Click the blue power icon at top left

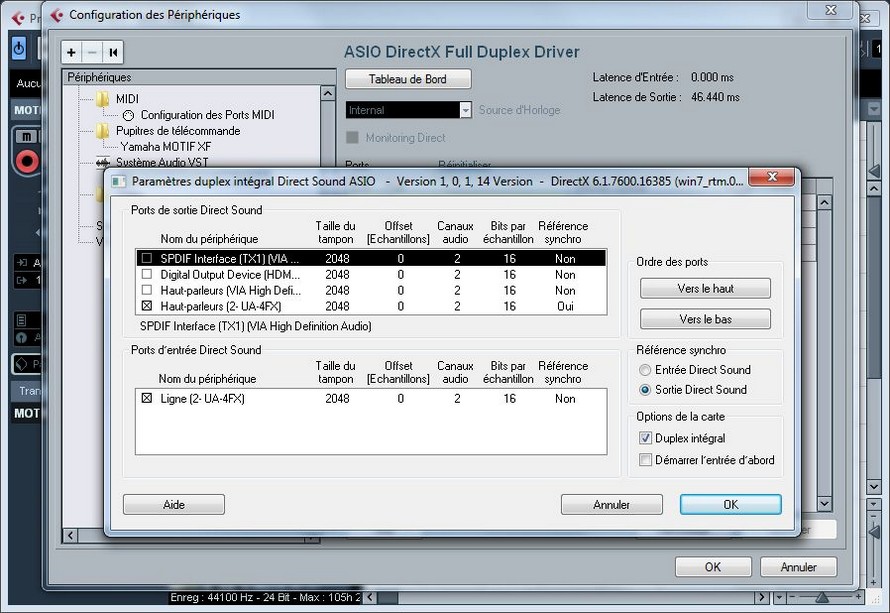coord(19,48)
